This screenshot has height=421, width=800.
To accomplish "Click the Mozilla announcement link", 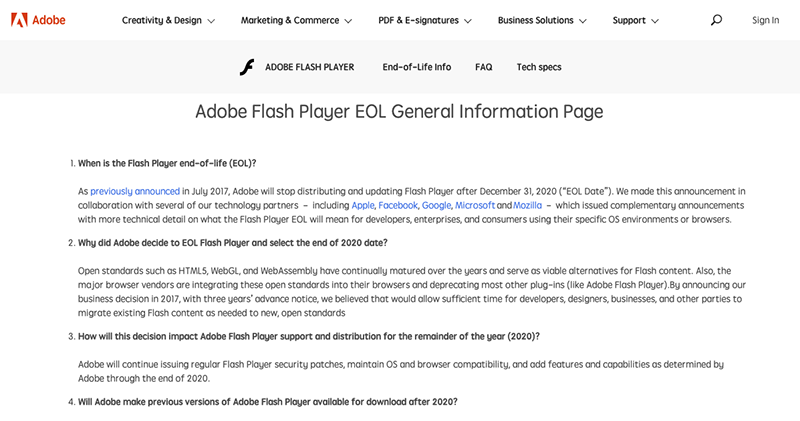I will coord(527,205).
